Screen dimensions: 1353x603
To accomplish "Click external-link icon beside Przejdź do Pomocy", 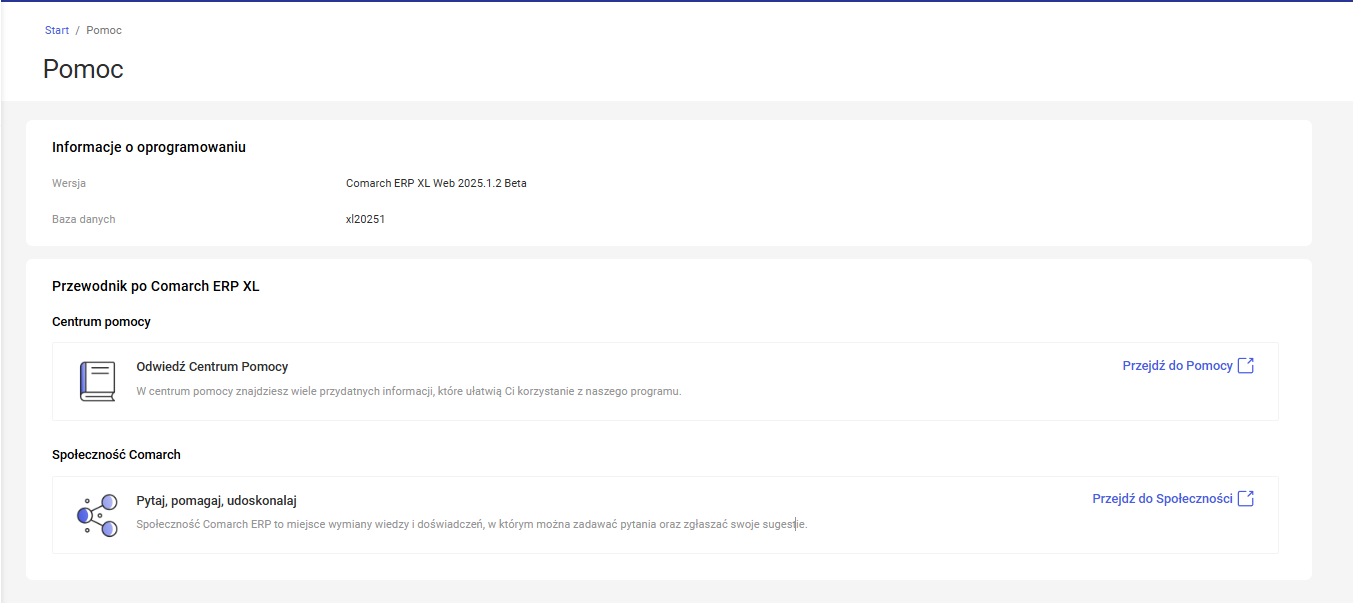I will pos(1246,366).
